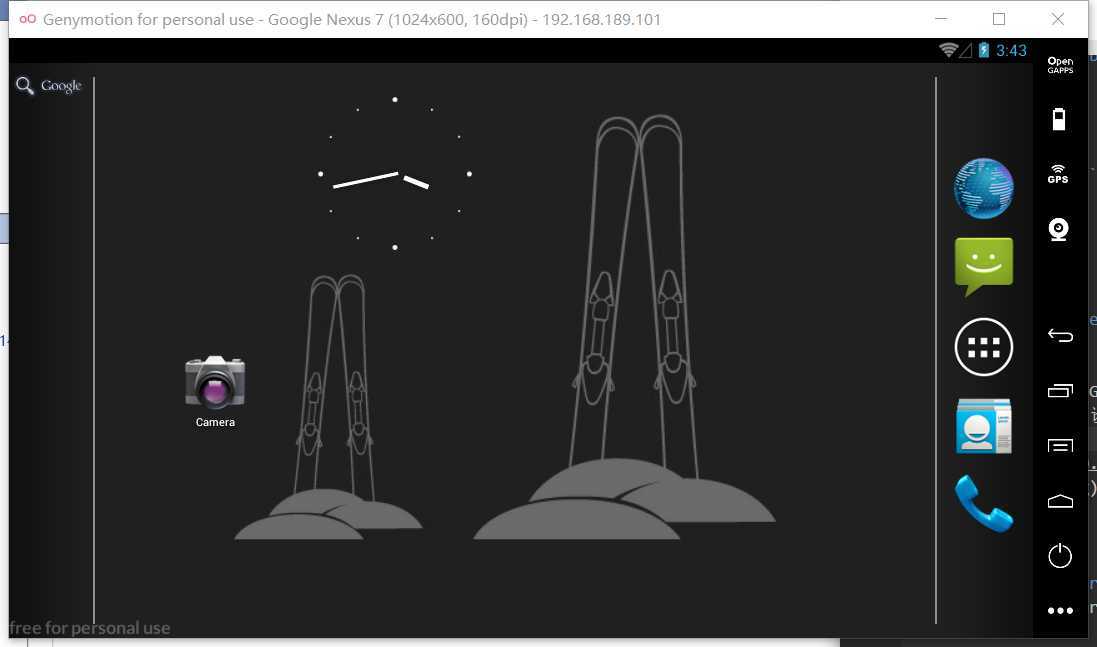Screen dimensions: 1097x647
Task: Open the Google search widget
Action: coord(49,86)
